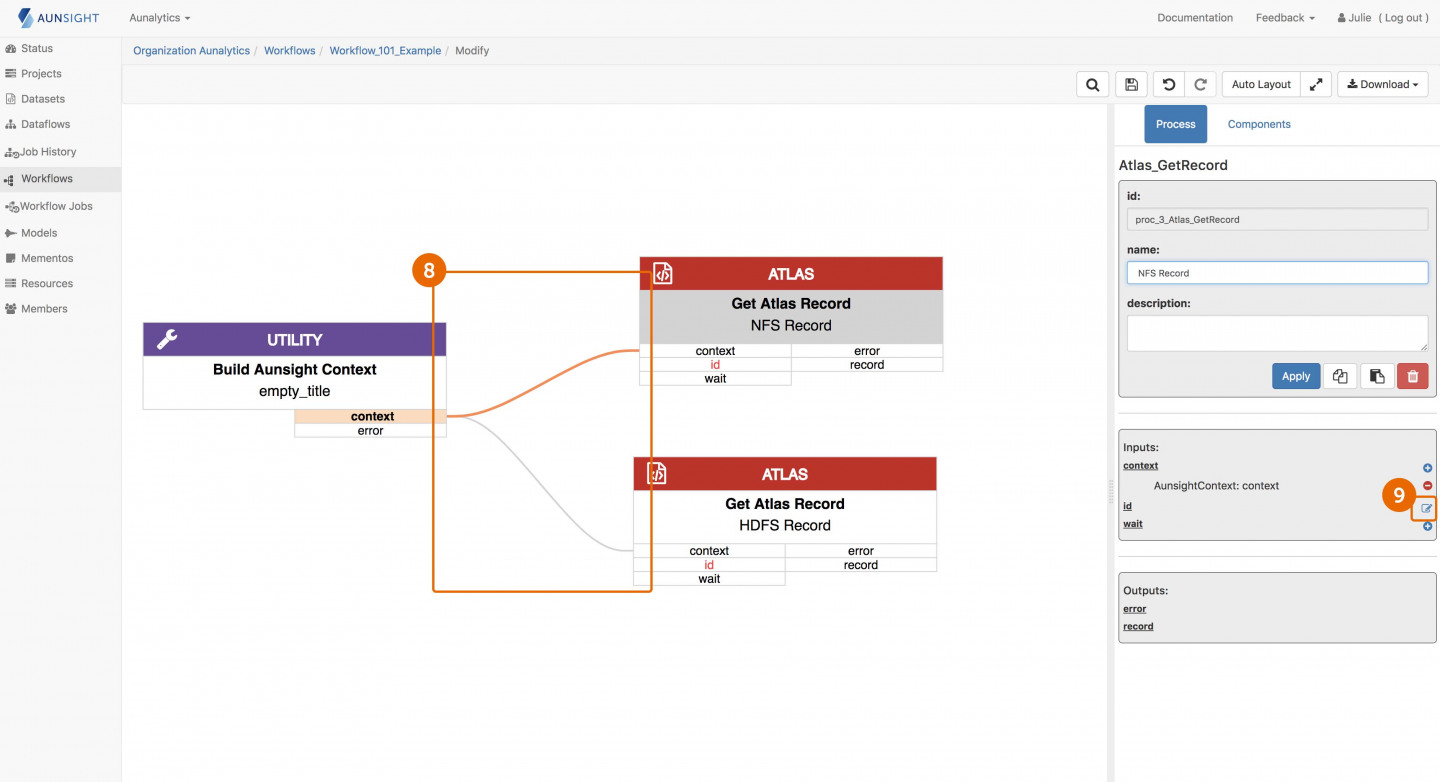This screenshot has width=1440, height=782.
Task: Click the wait input label in Inputs
Action: pos(1133,524)
